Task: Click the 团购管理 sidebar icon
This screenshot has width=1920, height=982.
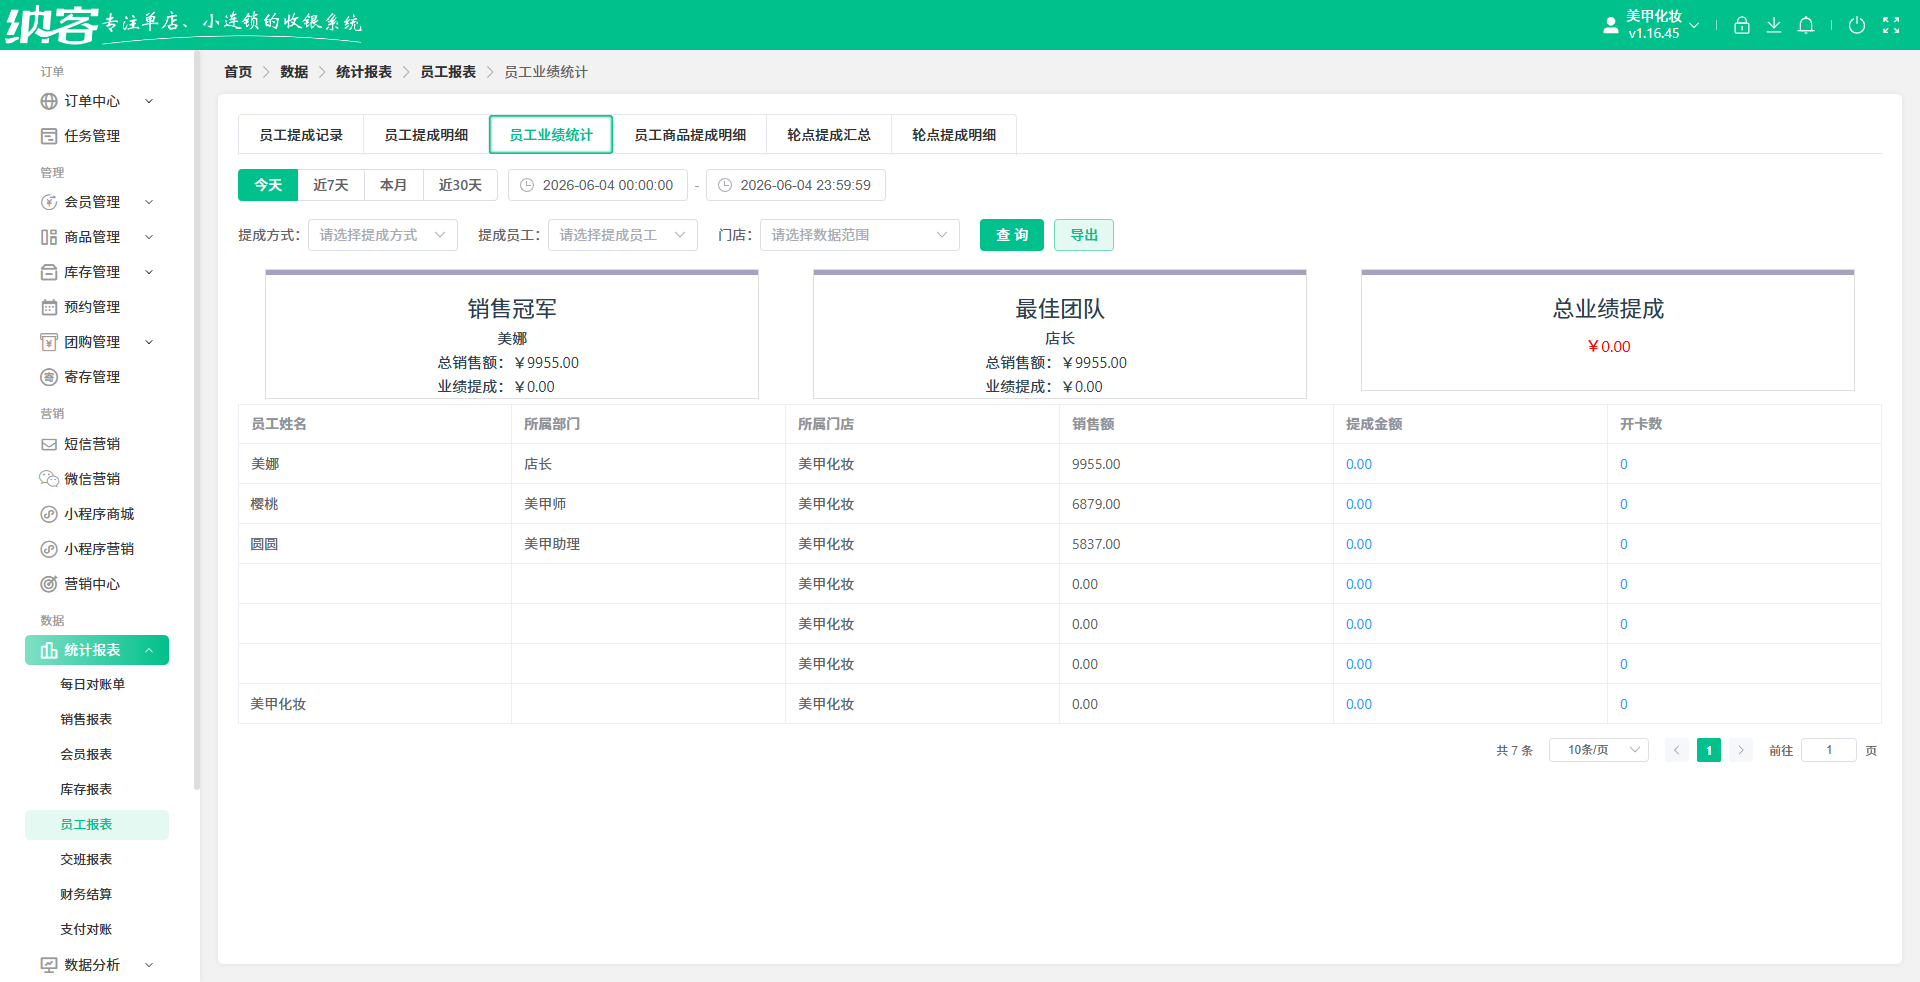Action: pos(48,342)
